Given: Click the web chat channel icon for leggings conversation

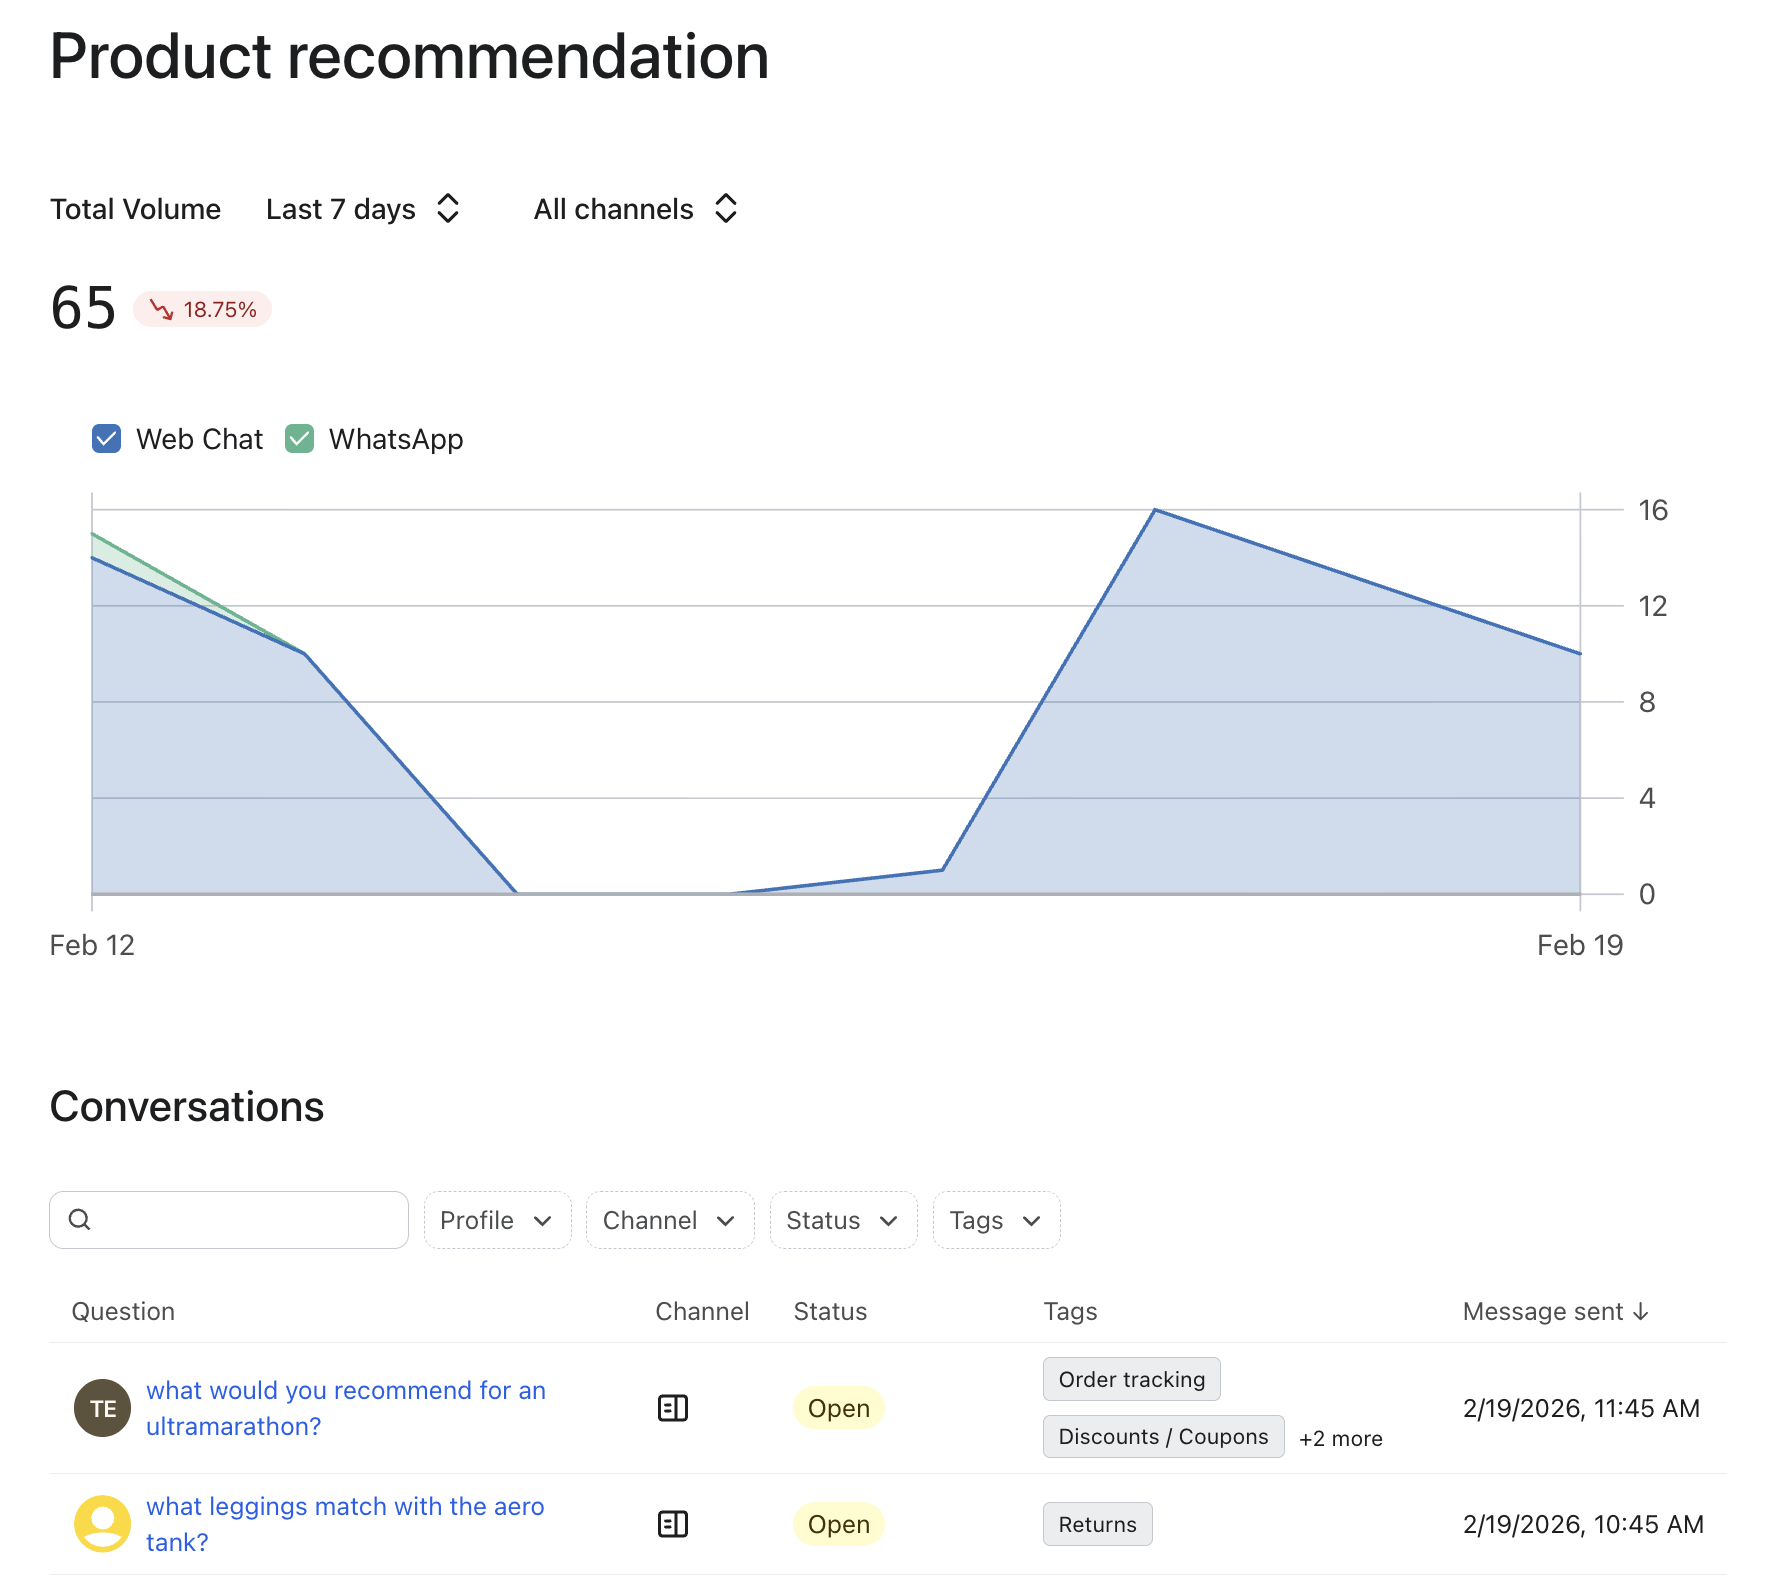Looking at the screenshot, I should [x=673, y=1524].
